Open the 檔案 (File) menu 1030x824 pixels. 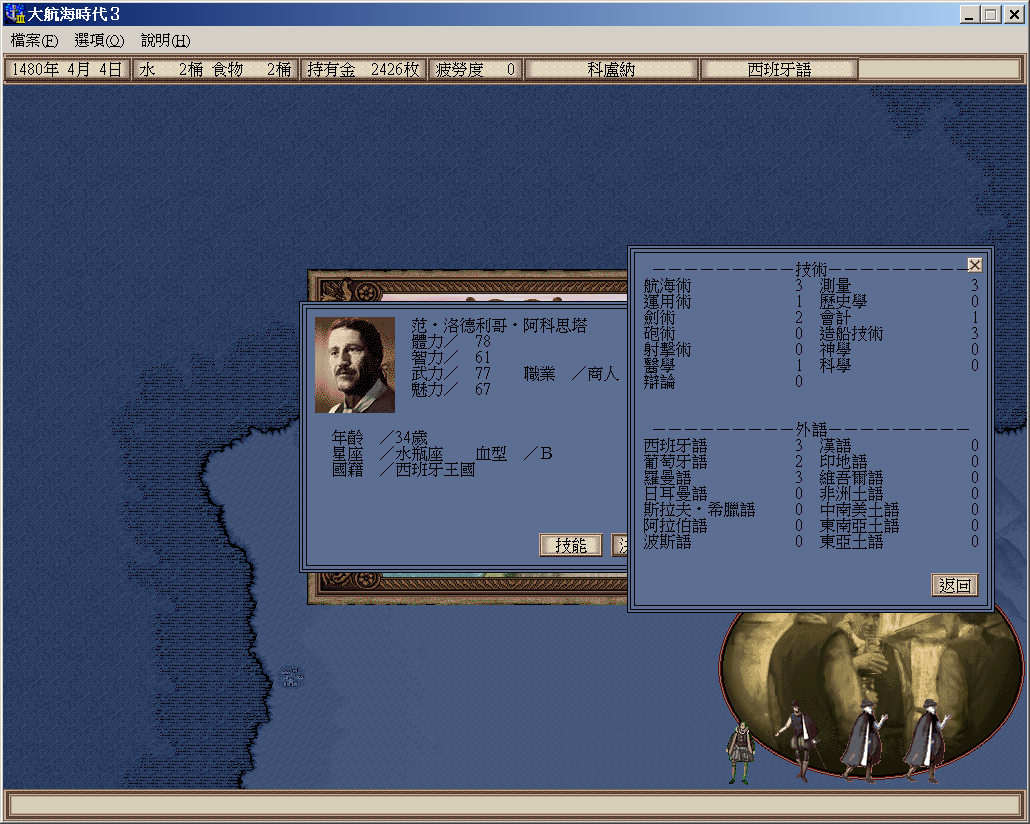coord(34,41)
